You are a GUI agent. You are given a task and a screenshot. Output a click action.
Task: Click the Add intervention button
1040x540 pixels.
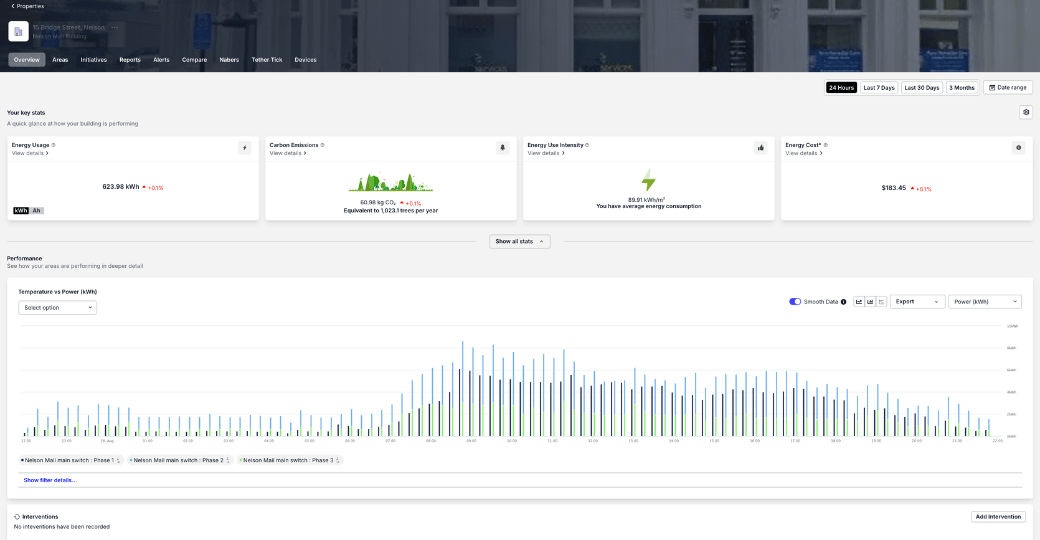coord(998,517)
